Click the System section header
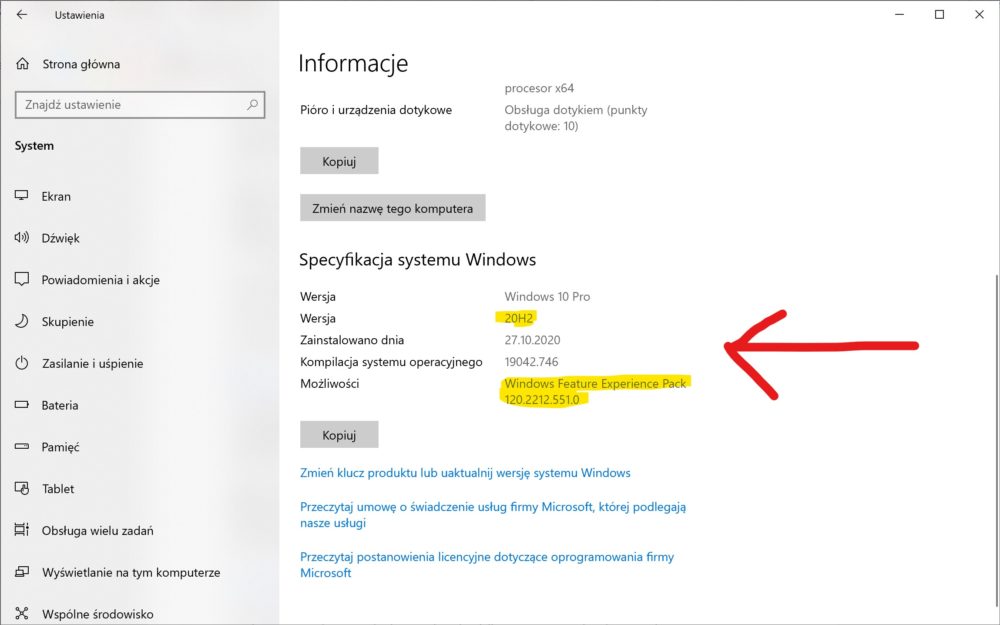The image size is (1000, 625). [x=34, y=145]
